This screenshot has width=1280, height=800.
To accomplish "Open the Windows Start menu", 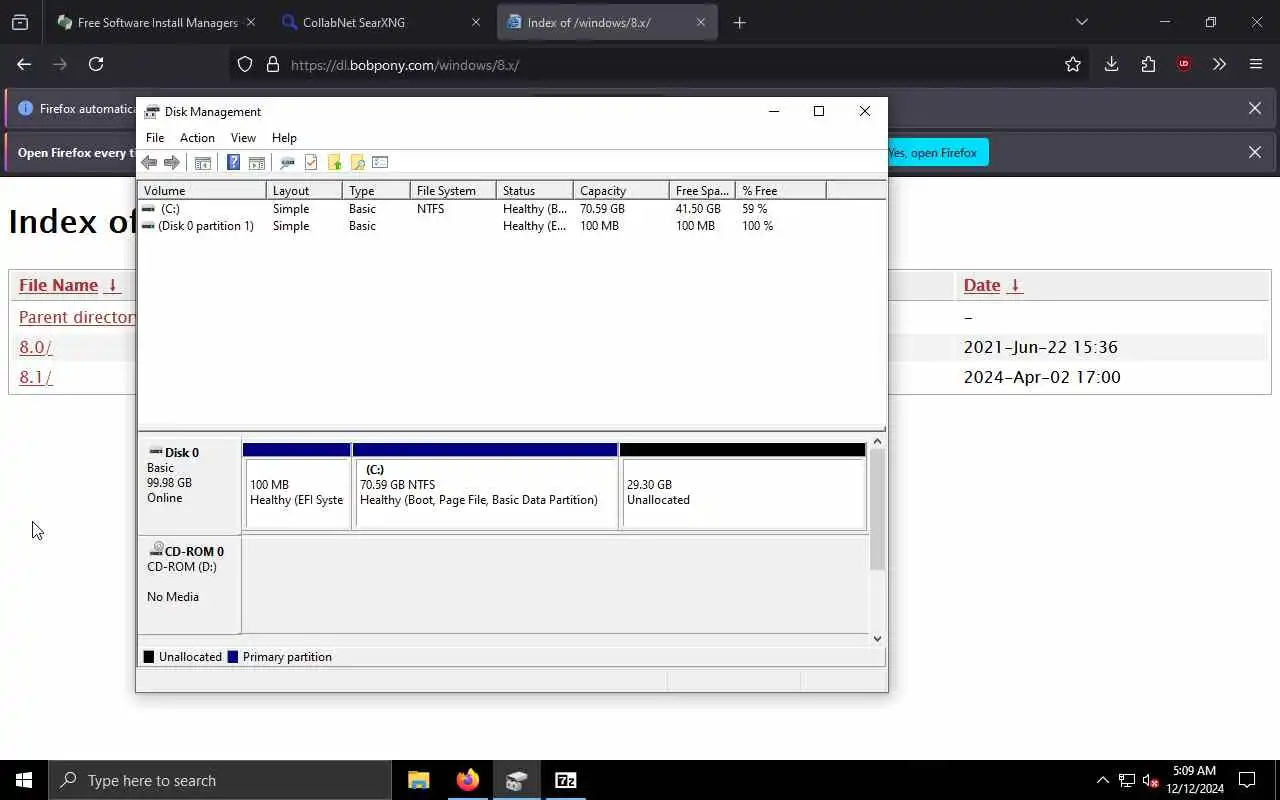I will click(24, 780).
